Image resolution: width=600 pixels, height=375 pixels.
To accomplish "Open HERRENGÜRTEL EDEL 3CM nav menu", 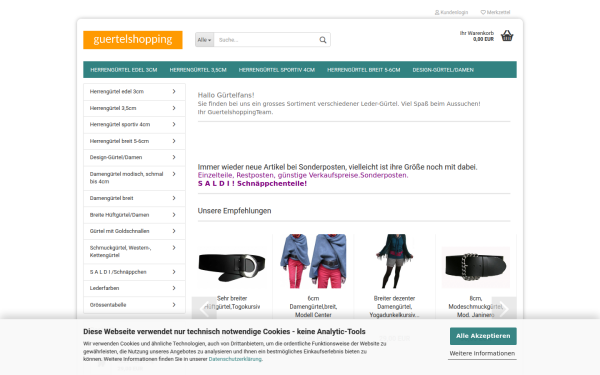I will 124,70.
